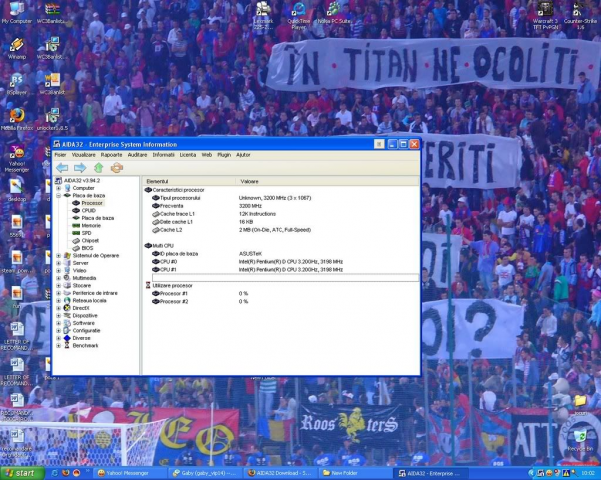Expand the Software tree node
The height and width of the screenshot is (480, 601).
59,323
